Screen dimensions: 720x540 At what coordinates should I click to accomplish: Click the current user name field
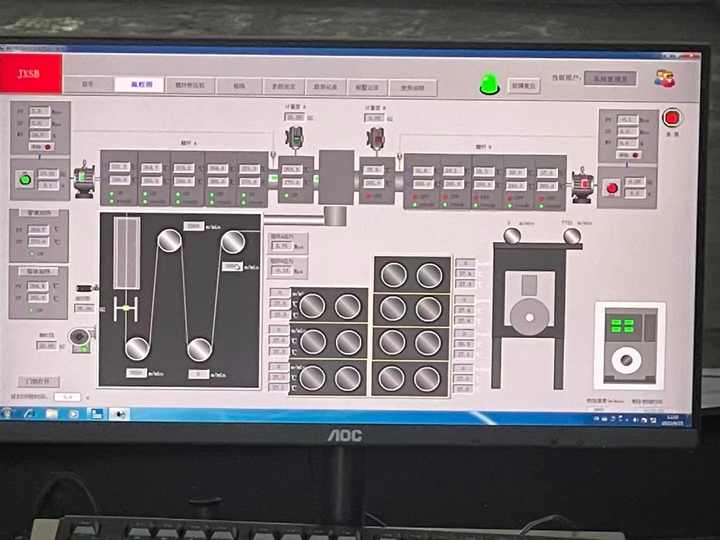tap(610, 79)
